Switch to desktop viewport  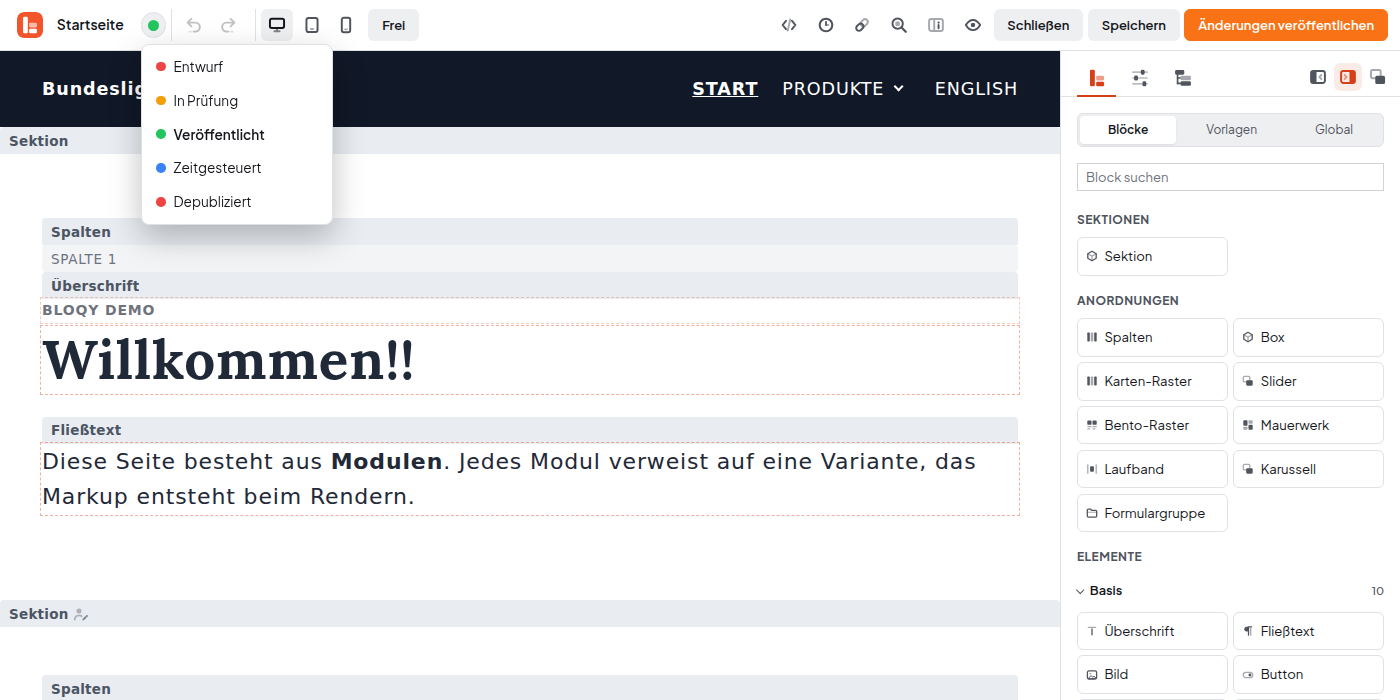coord(277,25)
